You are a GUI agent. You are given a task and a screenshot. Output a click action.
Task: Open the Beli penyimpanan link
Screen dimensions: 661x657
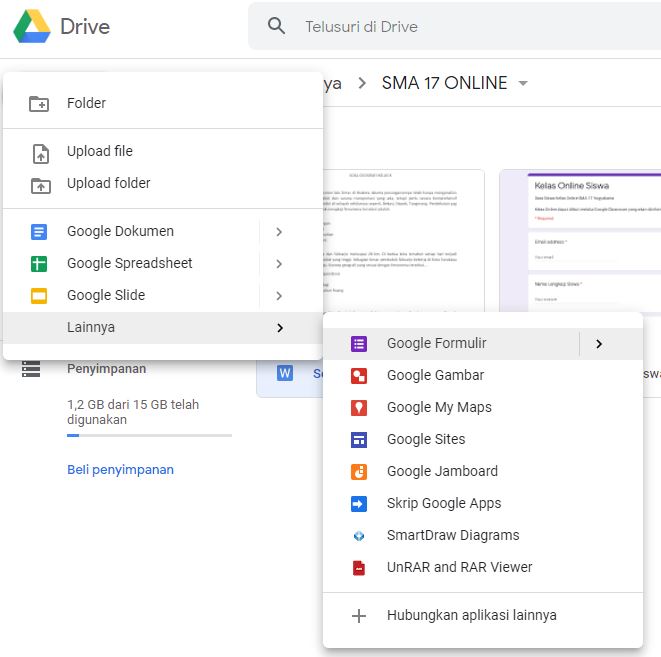pyautogui.click(x=121, y=470)
